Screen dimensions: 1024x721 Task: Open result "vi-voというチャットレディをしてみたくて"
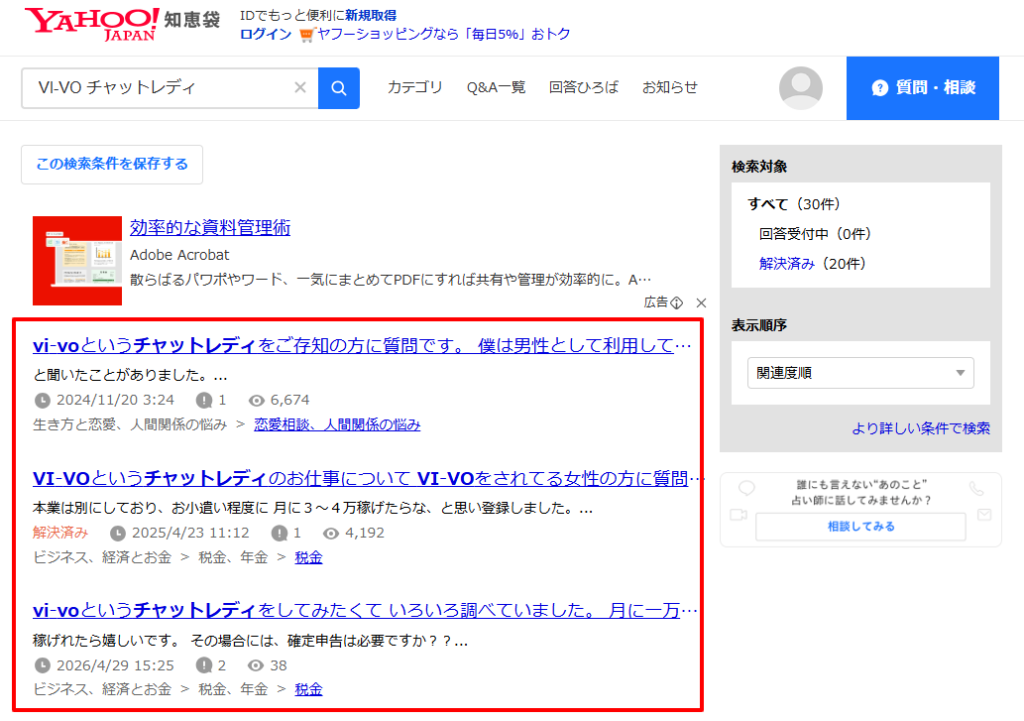pyautogui.click(x=364, y=611)
